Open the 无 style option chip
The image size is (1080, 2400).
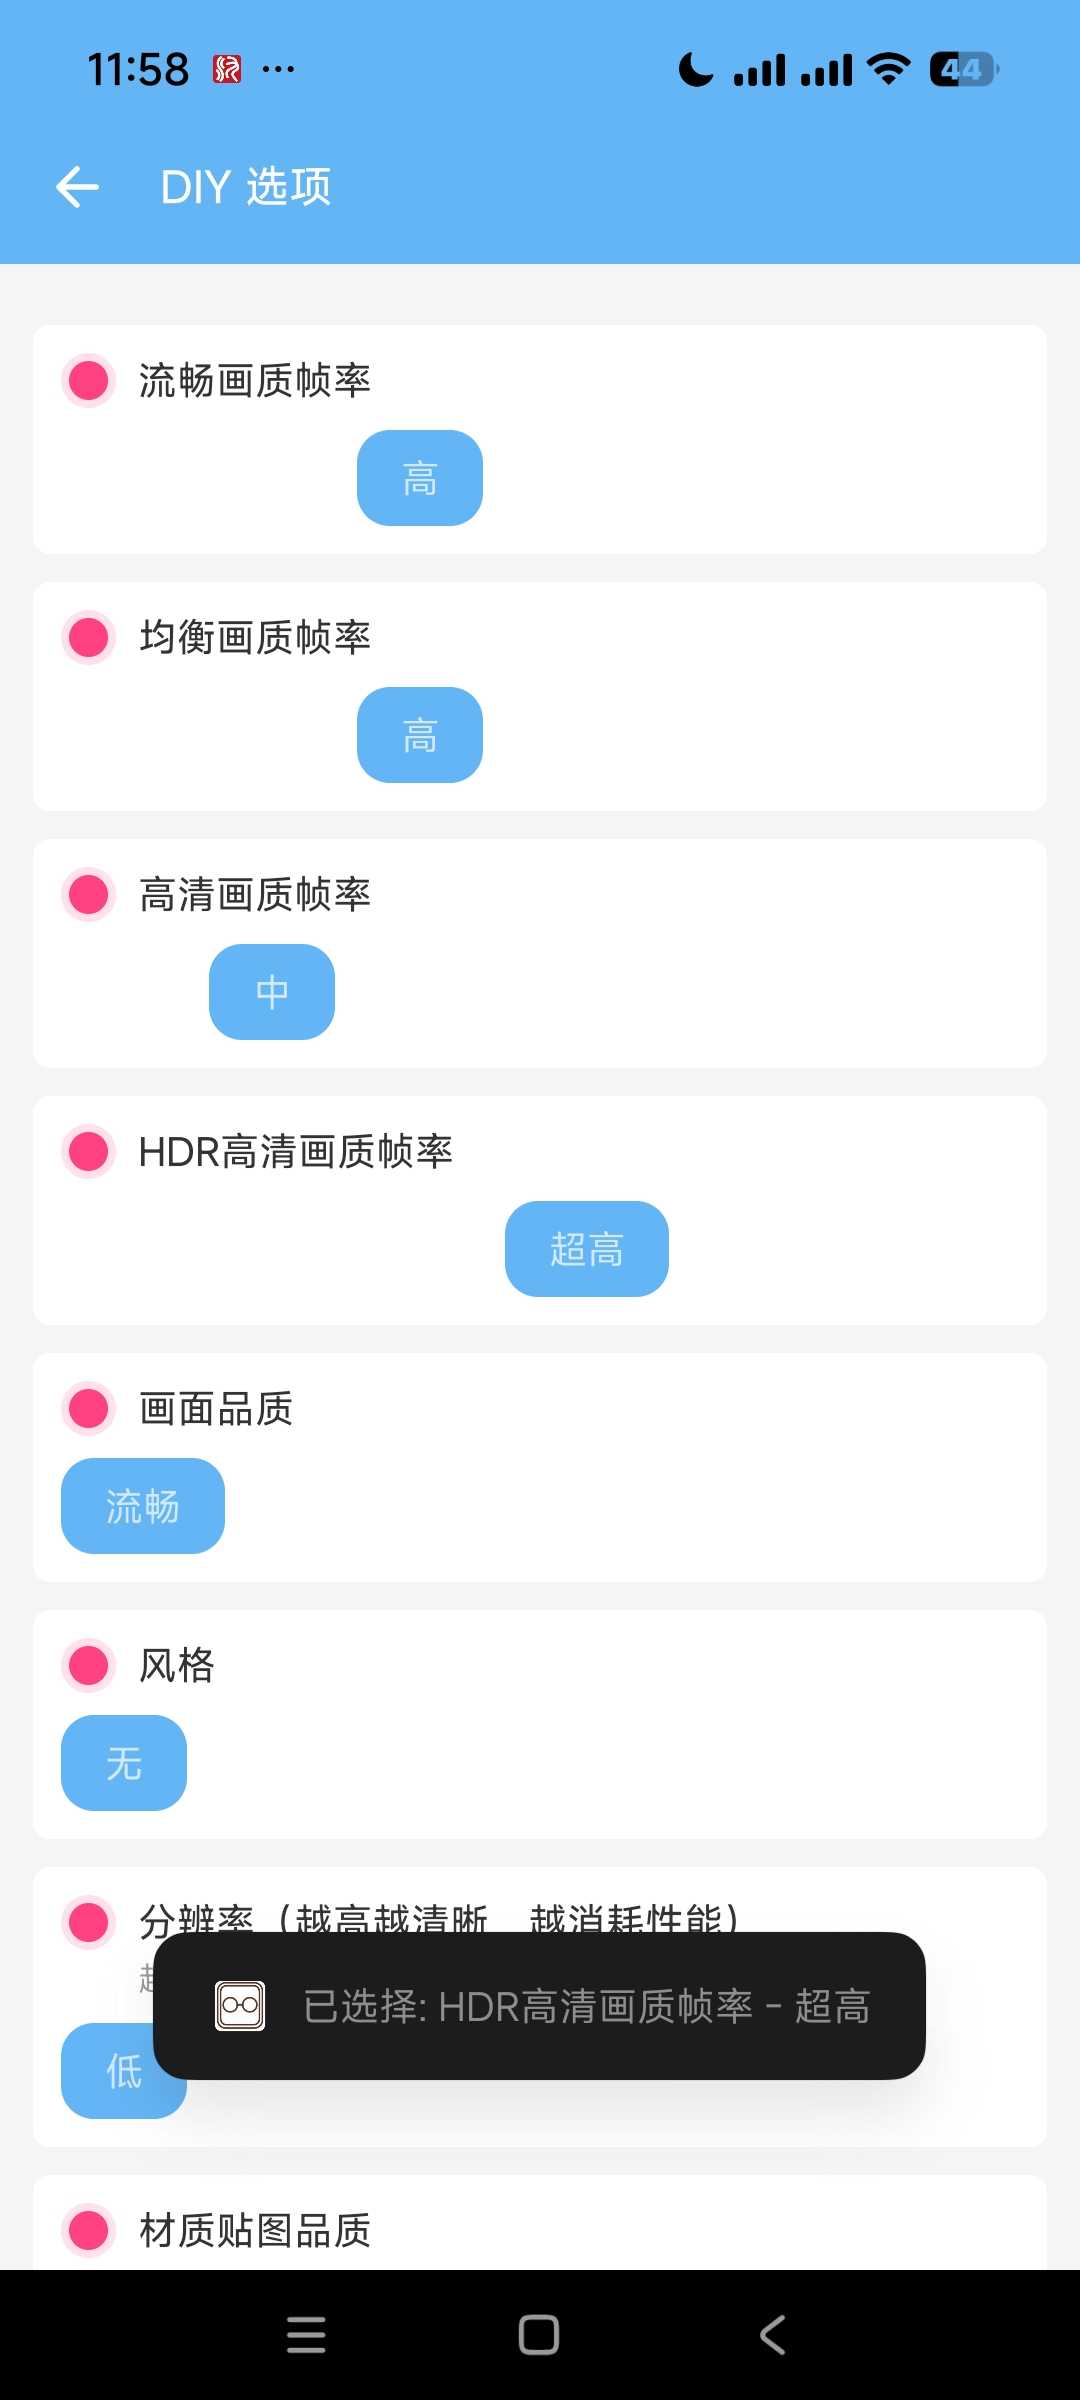point(124,1763)
